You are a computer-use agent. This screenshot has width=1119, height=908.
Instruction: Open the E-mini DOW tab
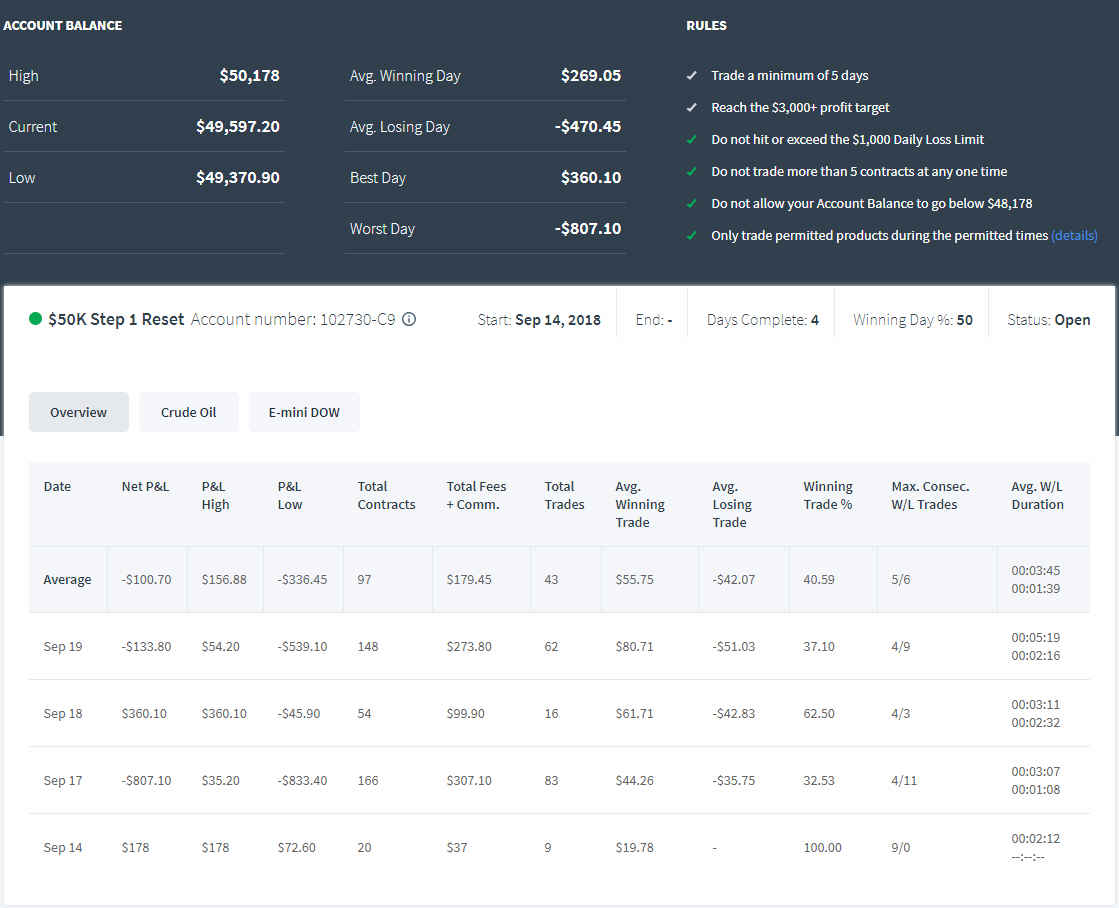point(304,412)
